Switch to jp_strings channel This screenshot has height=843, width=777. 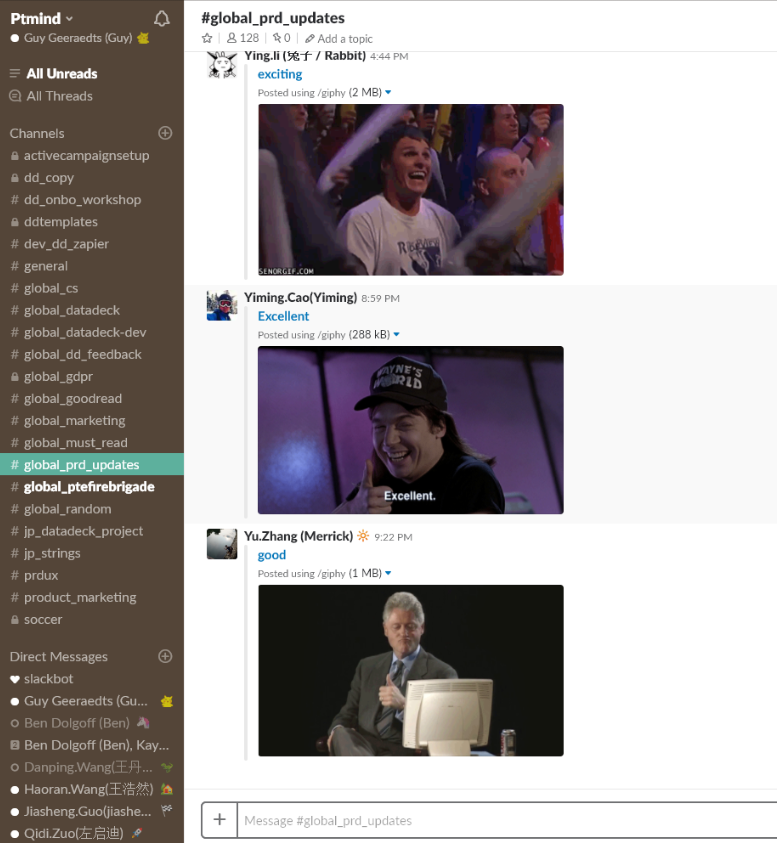coord(92,553)
